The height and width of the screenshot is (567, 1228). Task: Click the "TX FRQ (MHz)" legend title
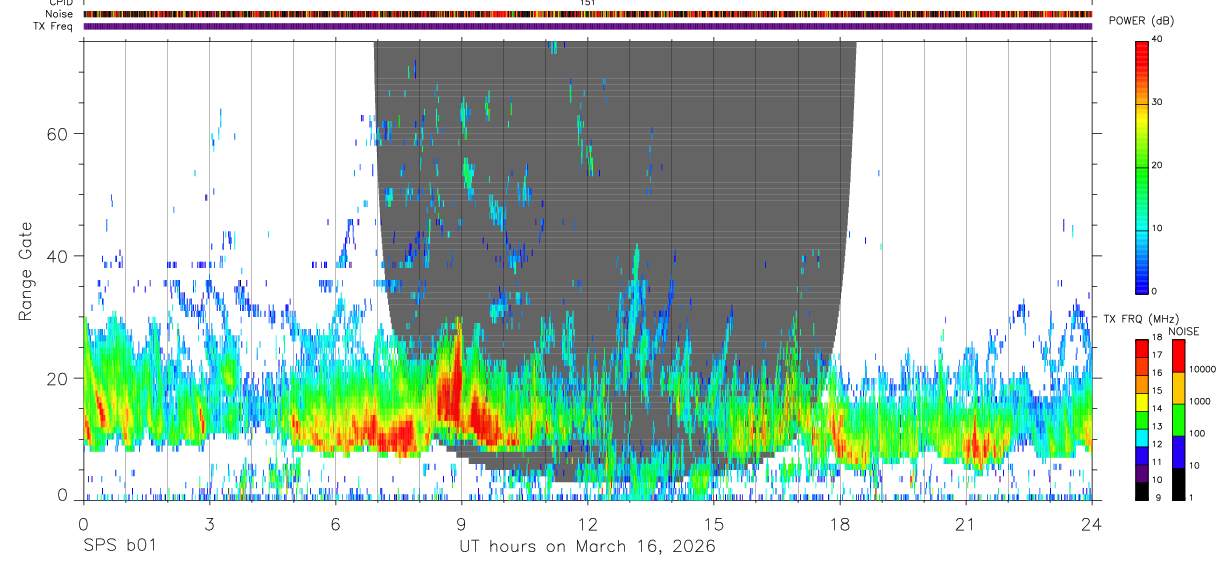1141,318
